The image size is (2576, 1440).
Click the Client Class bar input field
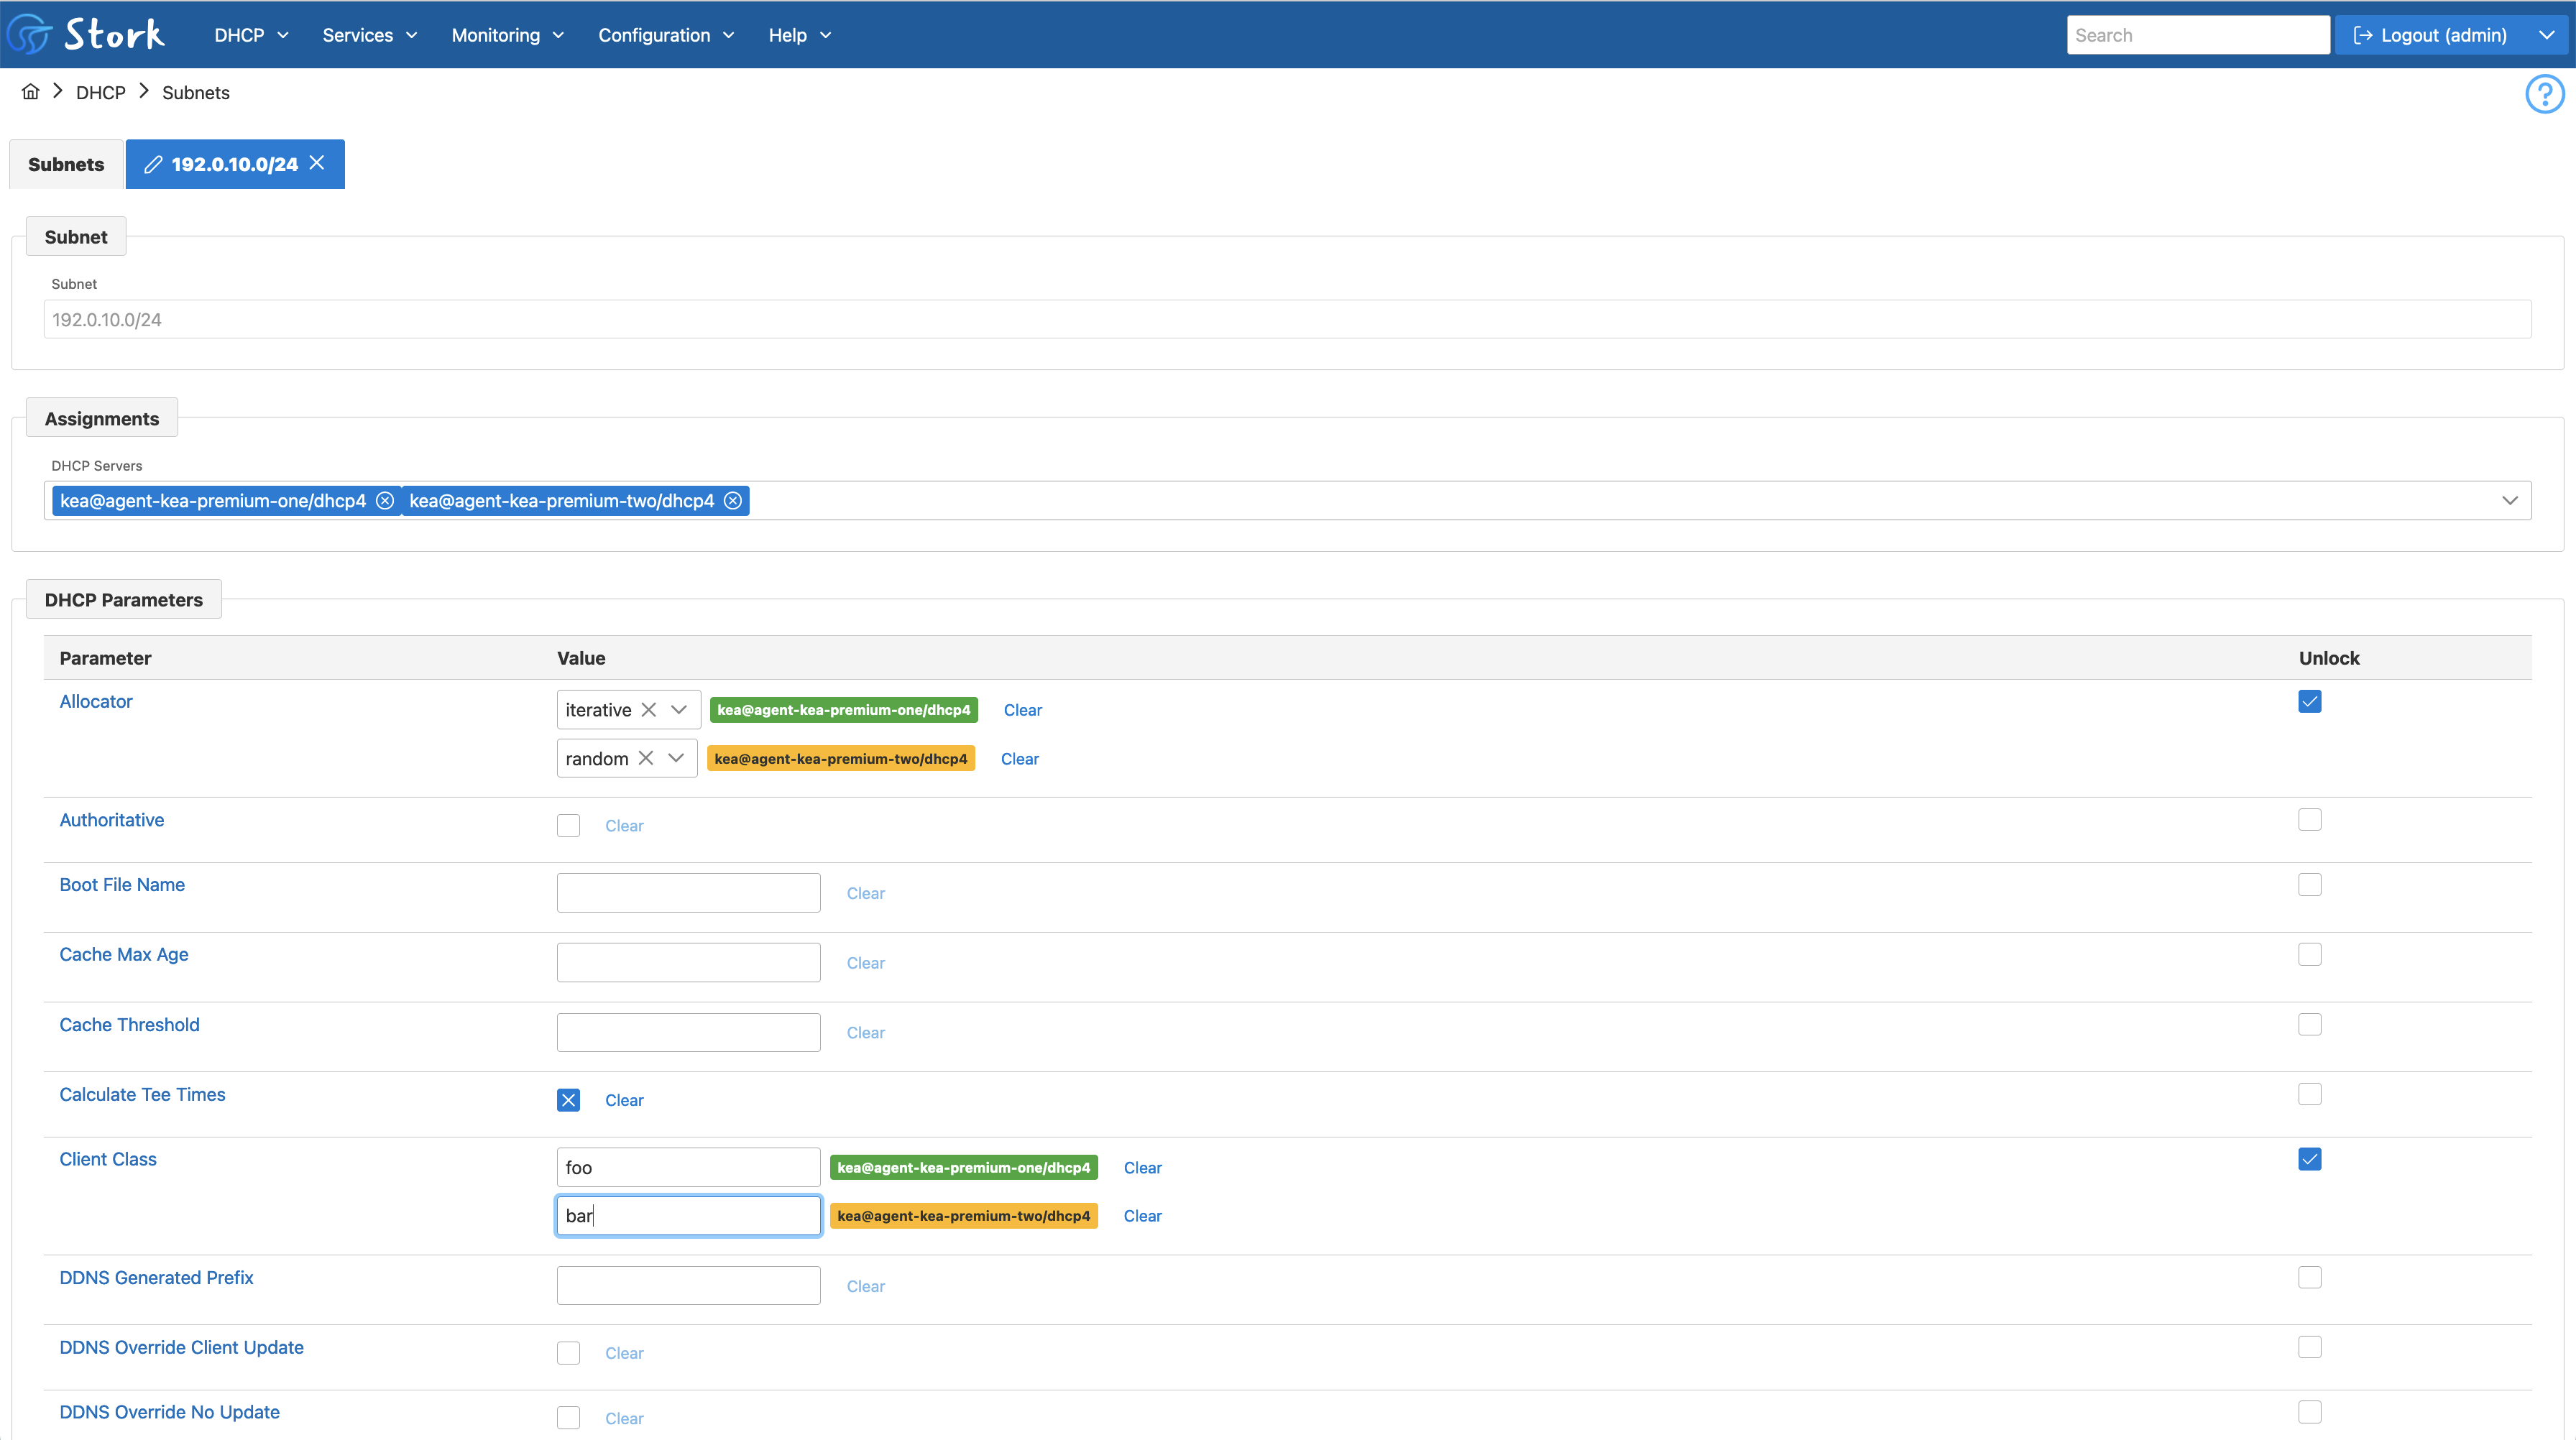click(688, 1216)
